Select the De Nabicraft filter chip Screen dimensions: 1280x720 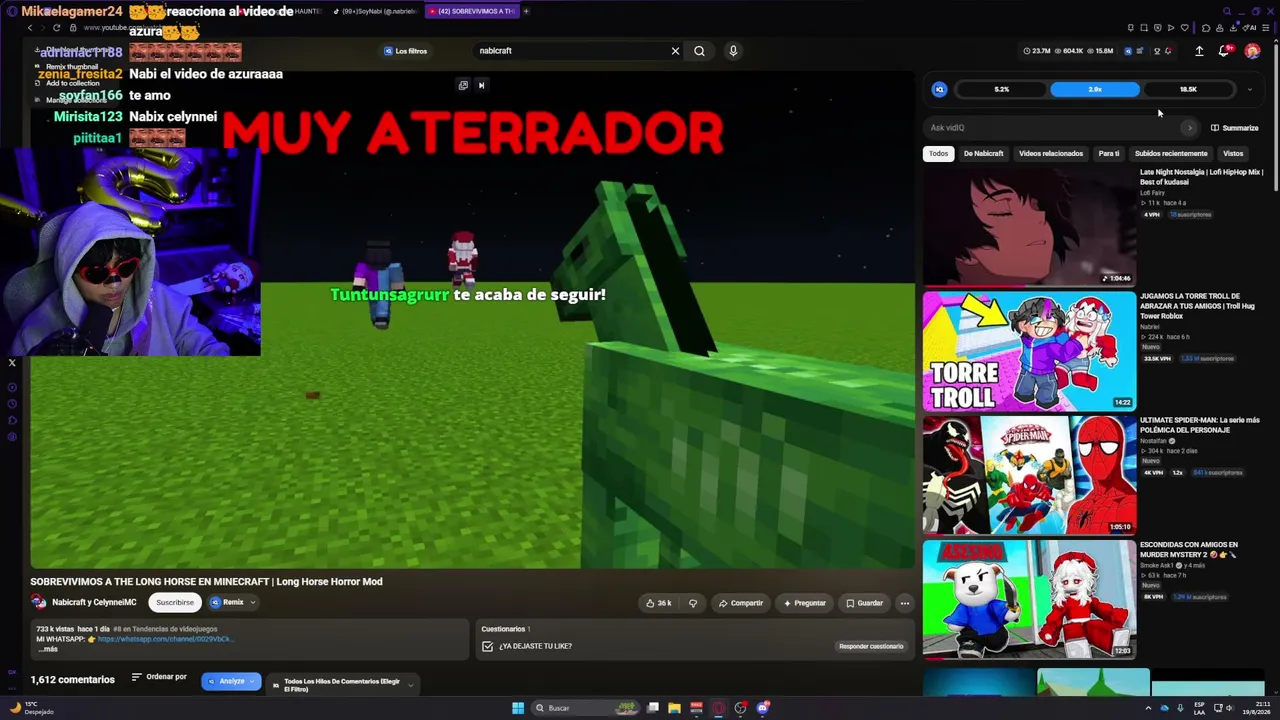[983, 154]
